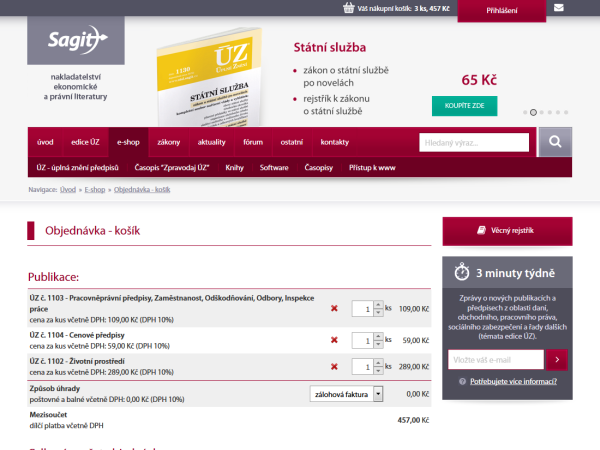The height and width of the screenshot is (450, 600).
Task: Open the aktuality menu item
Action: coord(212,142)
